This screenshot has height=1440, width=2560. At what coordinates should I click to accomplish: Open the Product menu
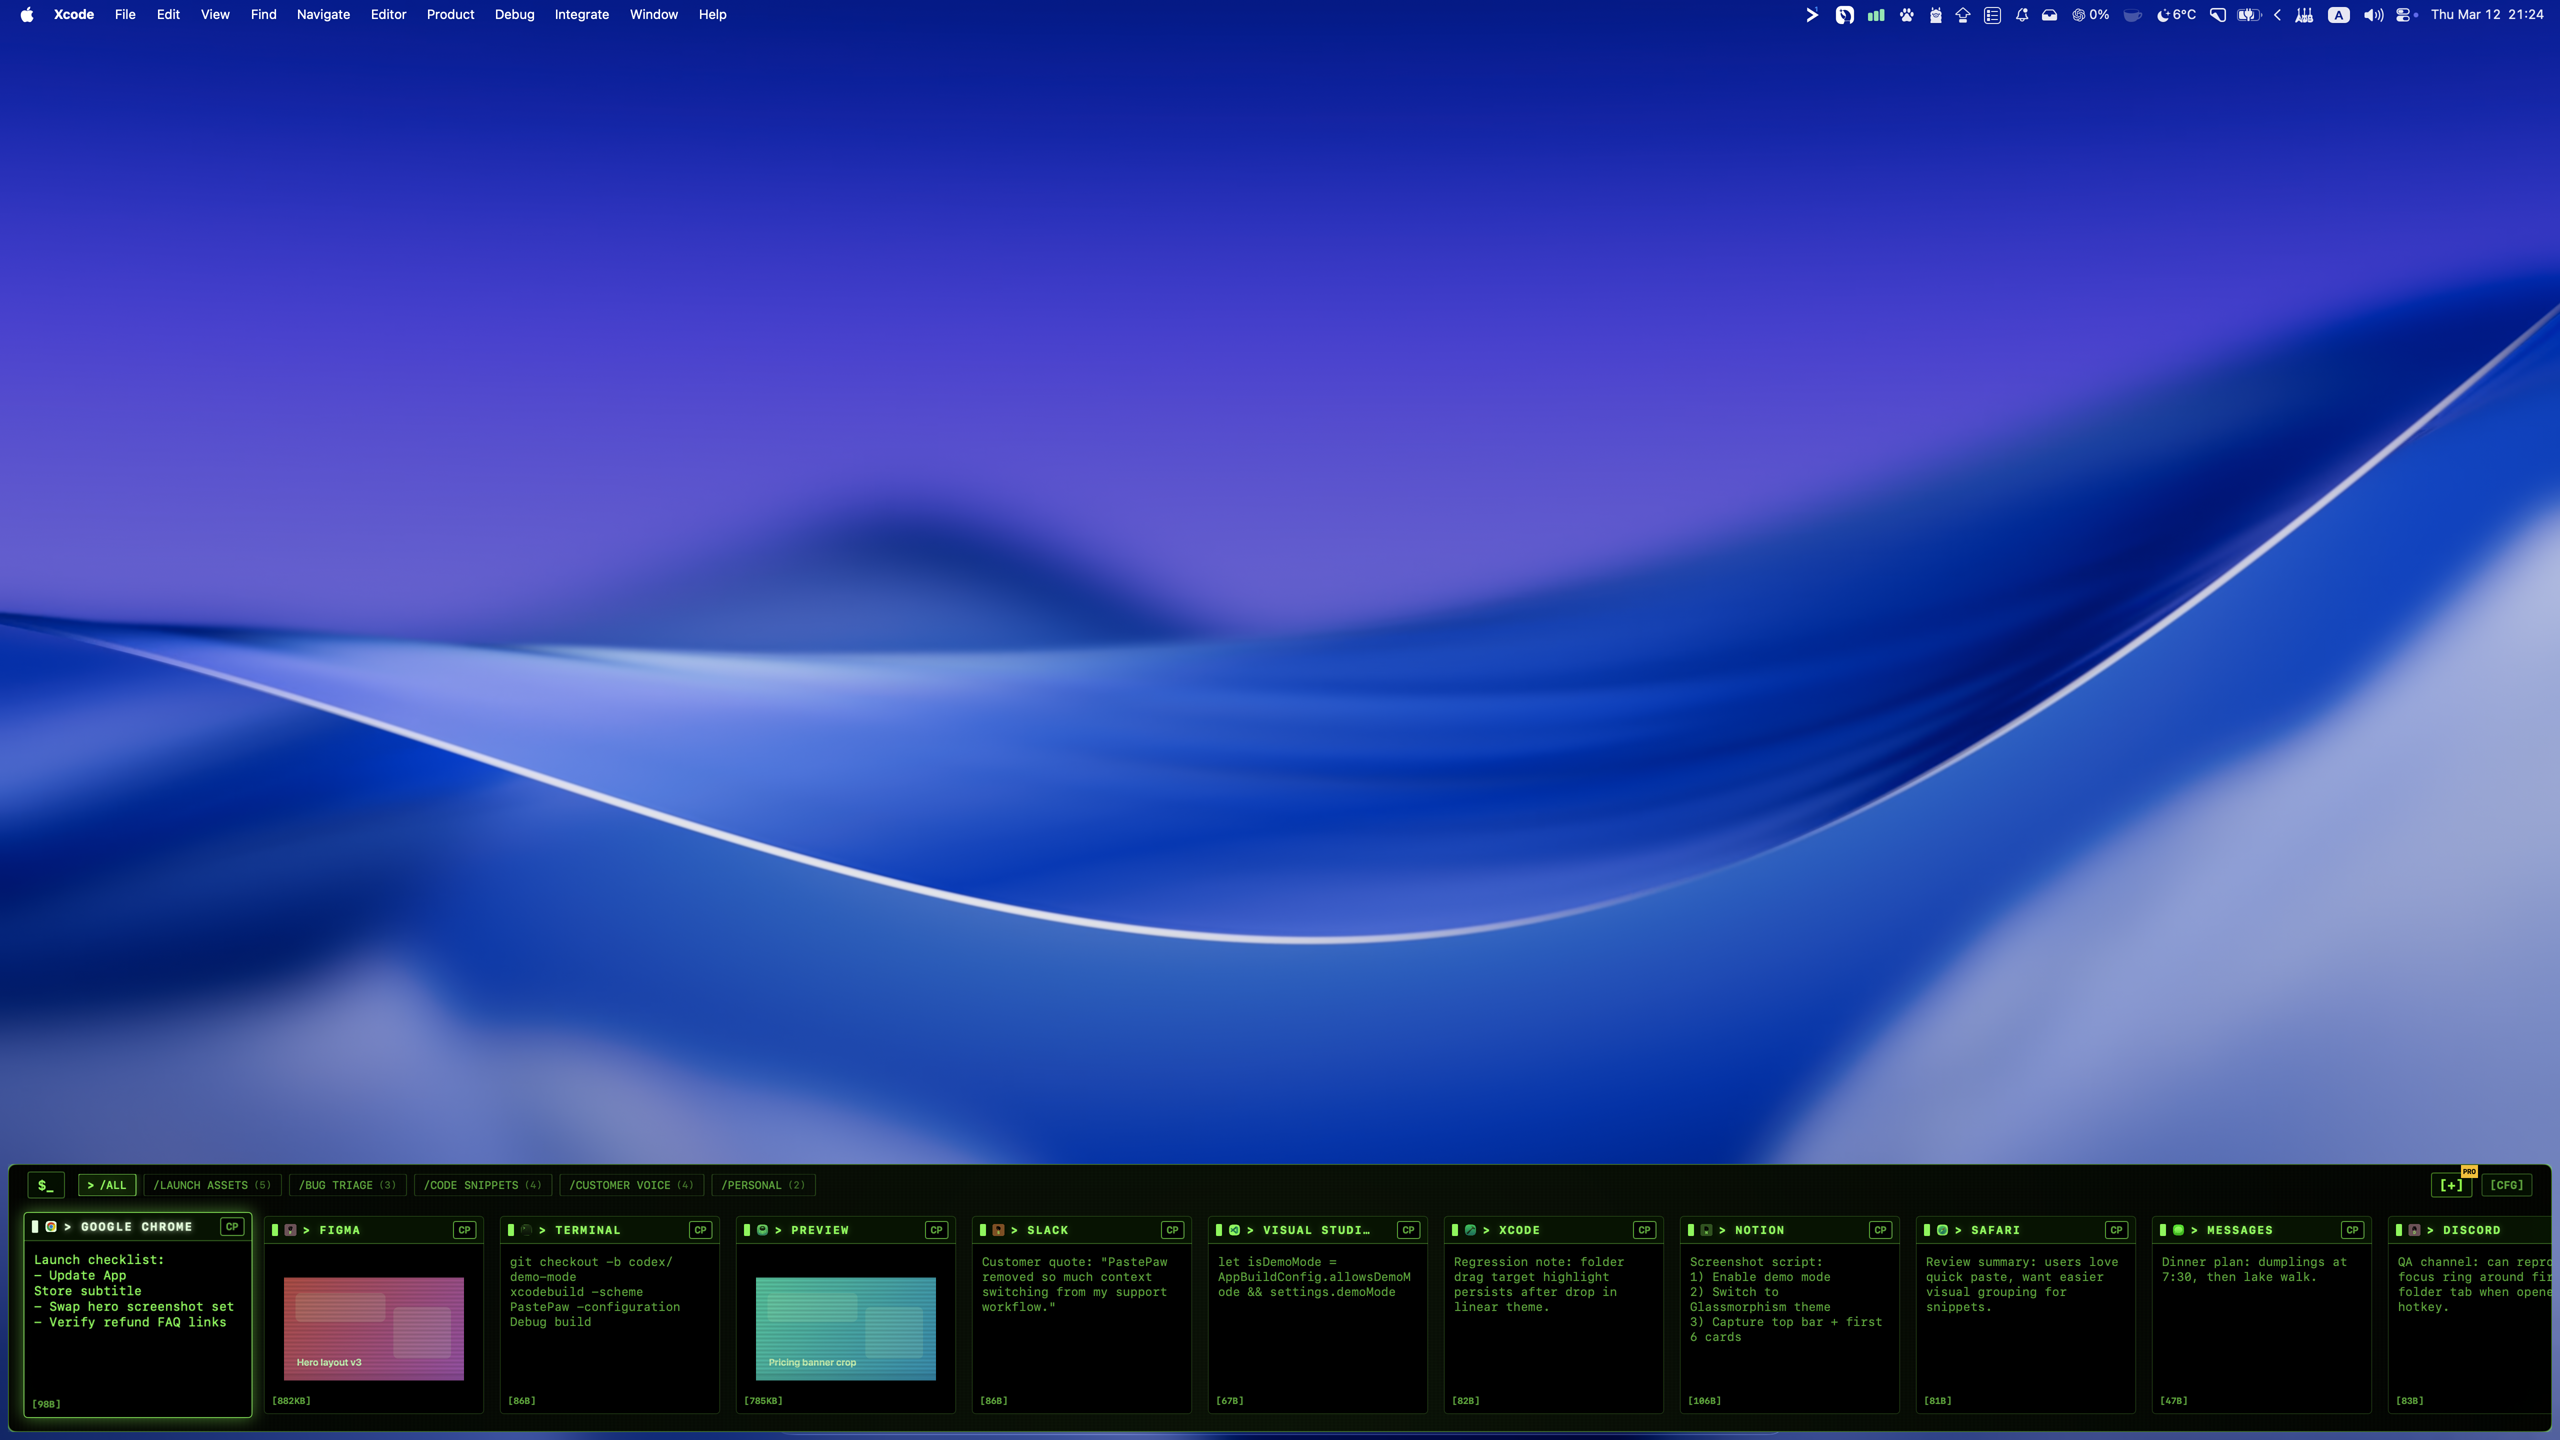(x=450, y=15)
